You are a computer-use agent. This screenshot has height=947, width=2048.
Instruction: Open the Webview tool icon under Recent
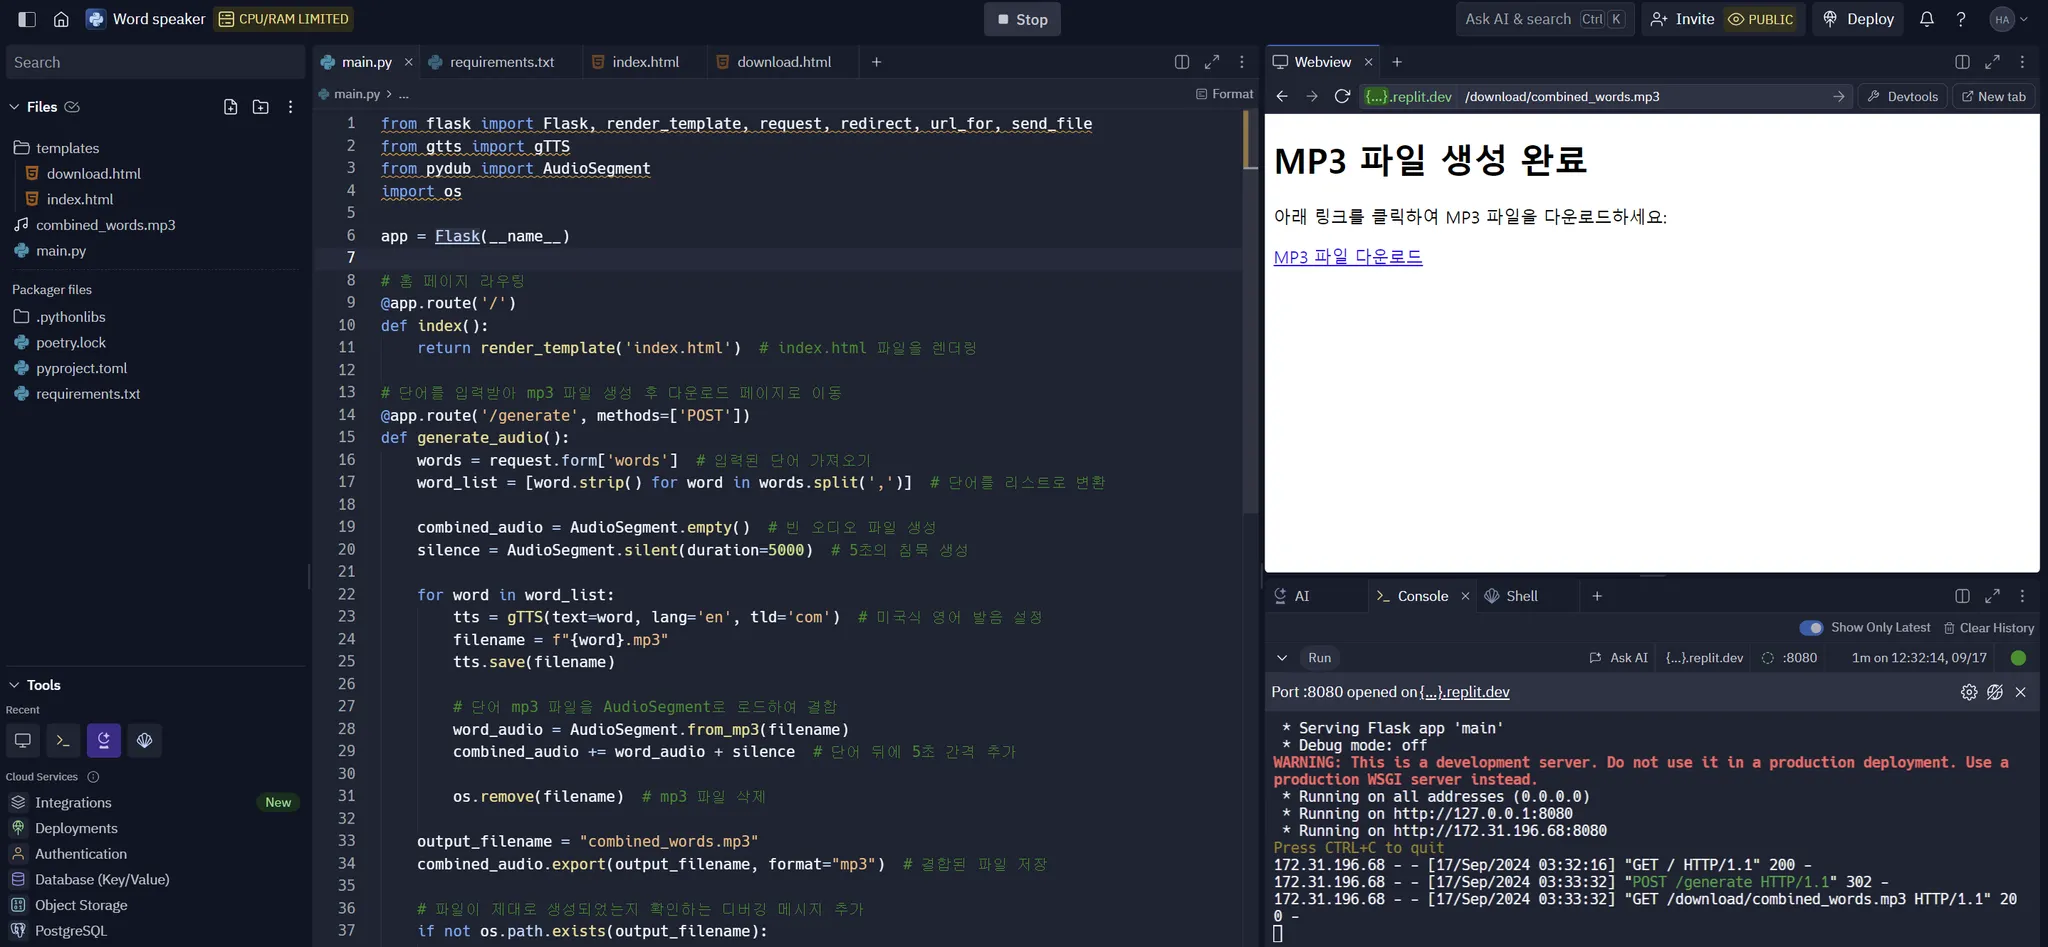pyautogui.click(x=23, y=741)
